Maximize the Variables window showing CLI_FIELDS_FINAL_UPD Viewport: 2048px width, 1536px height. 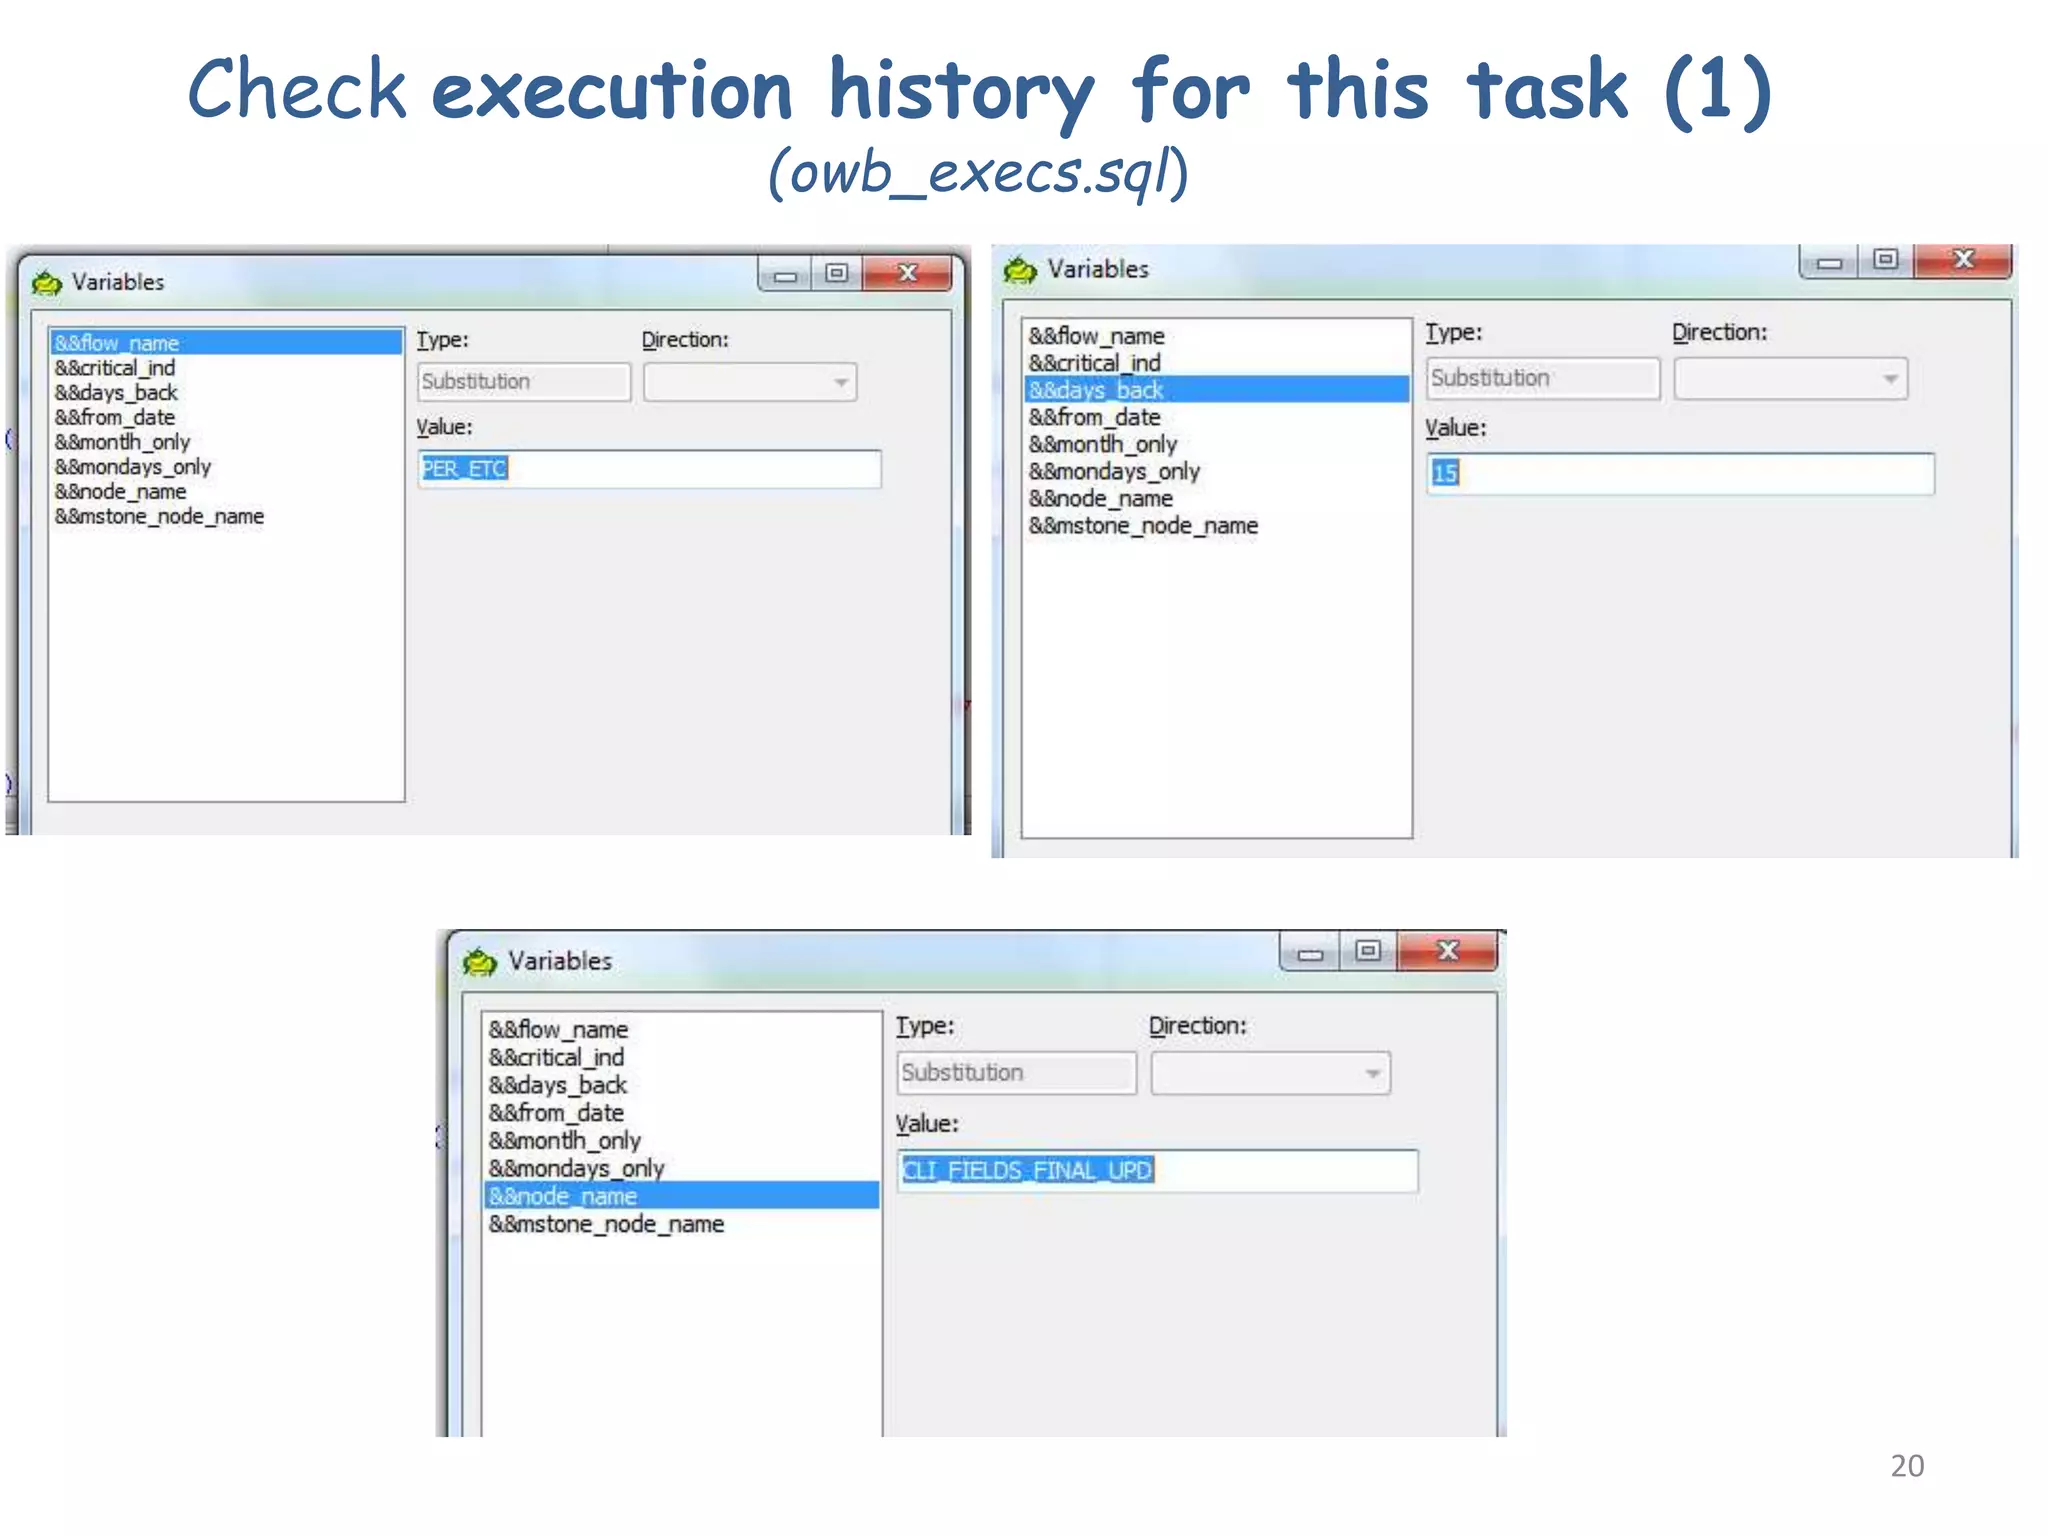tap(1367, 951)
